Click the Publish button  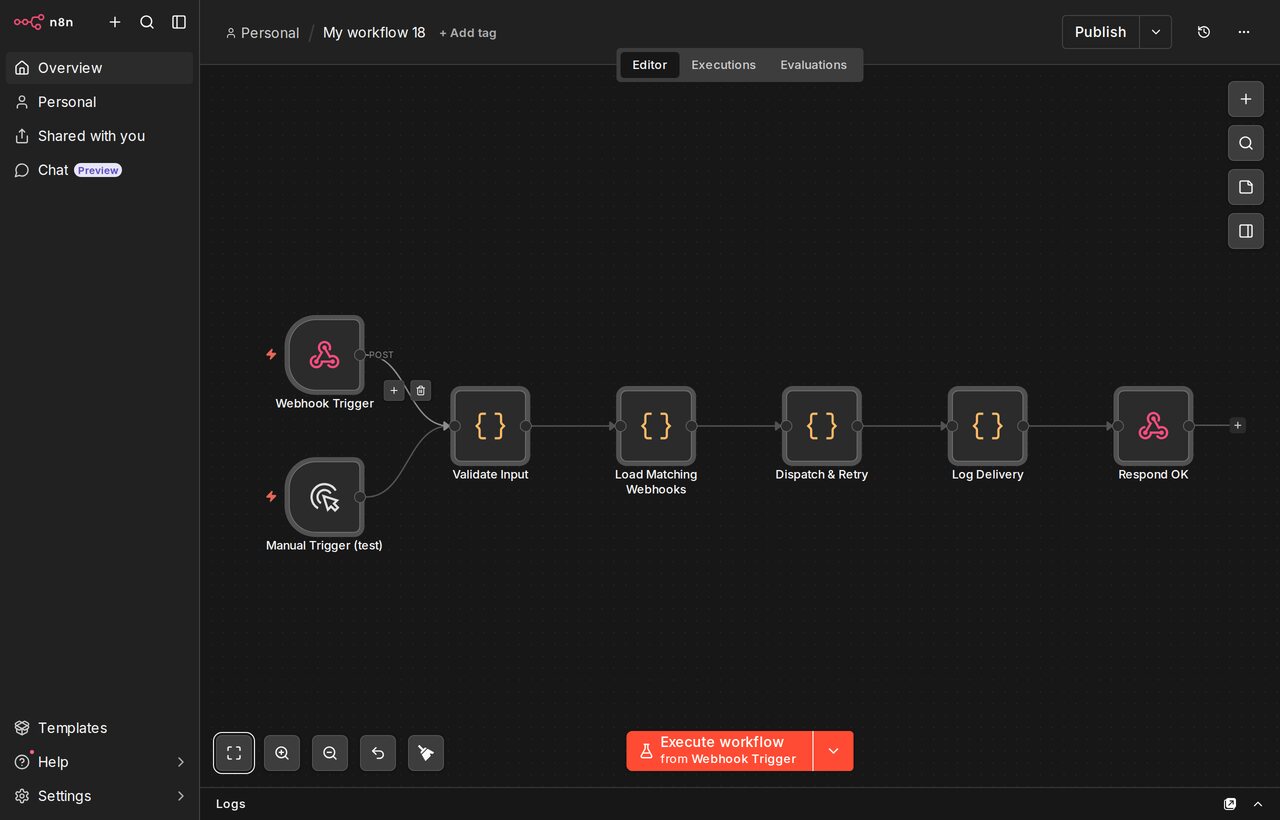coord(1100,32)
